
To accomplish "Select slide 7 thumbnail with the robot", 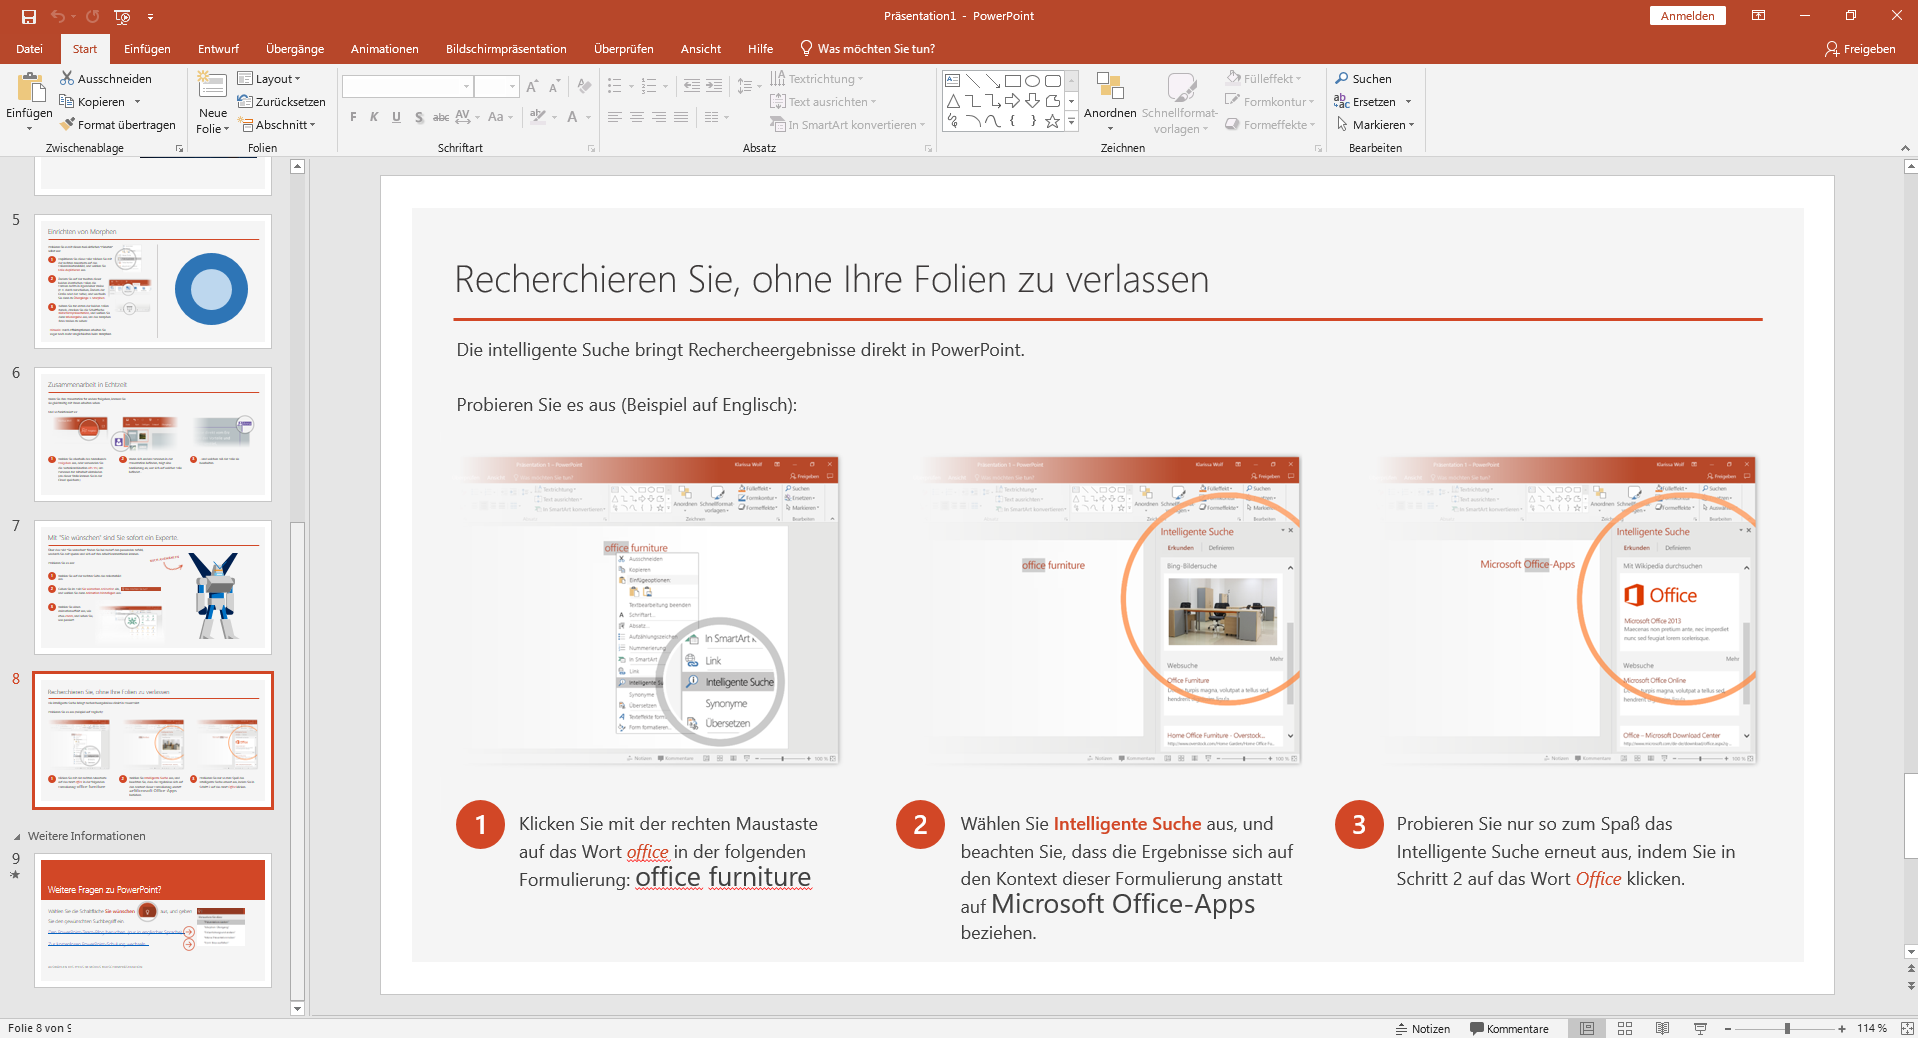I will 153,587.
